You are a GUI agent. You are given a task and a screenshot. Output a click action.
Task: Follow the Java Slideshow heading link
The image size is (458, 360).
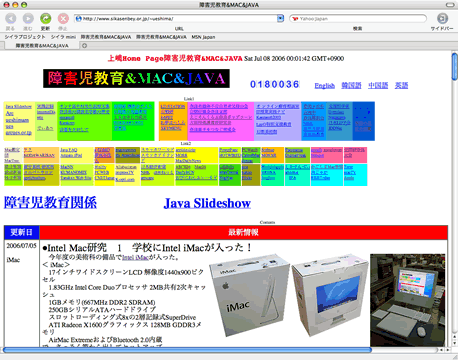(207, 203)
